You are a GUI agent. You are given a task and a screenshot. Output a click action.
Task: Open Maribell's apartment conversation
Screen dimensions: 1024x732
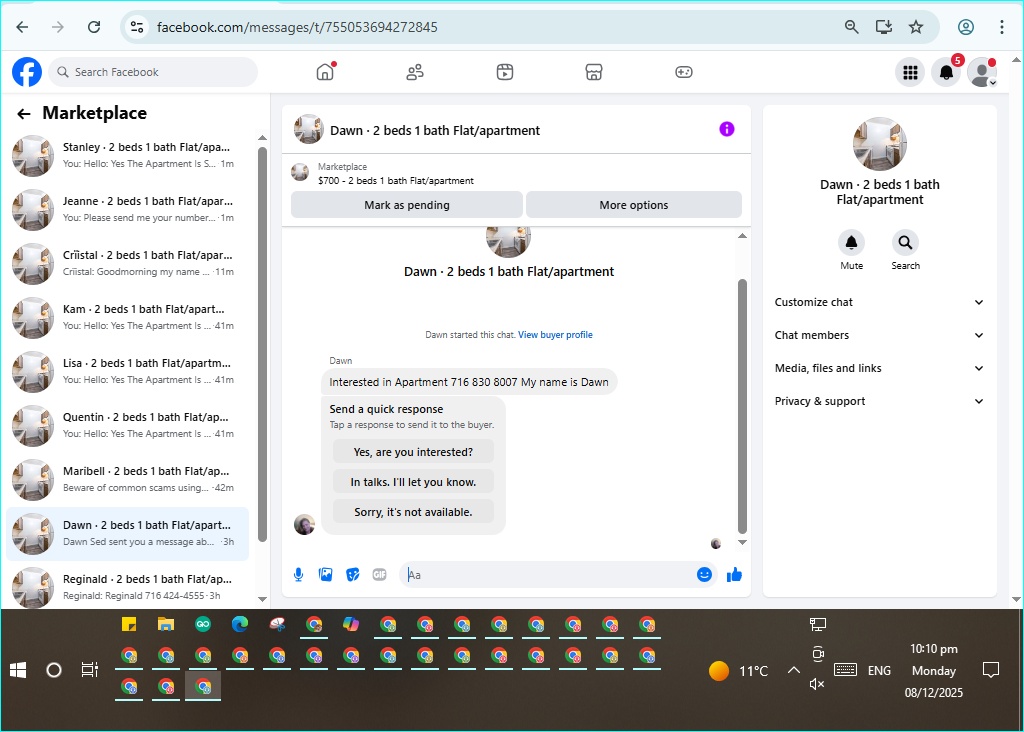(128, 479)
